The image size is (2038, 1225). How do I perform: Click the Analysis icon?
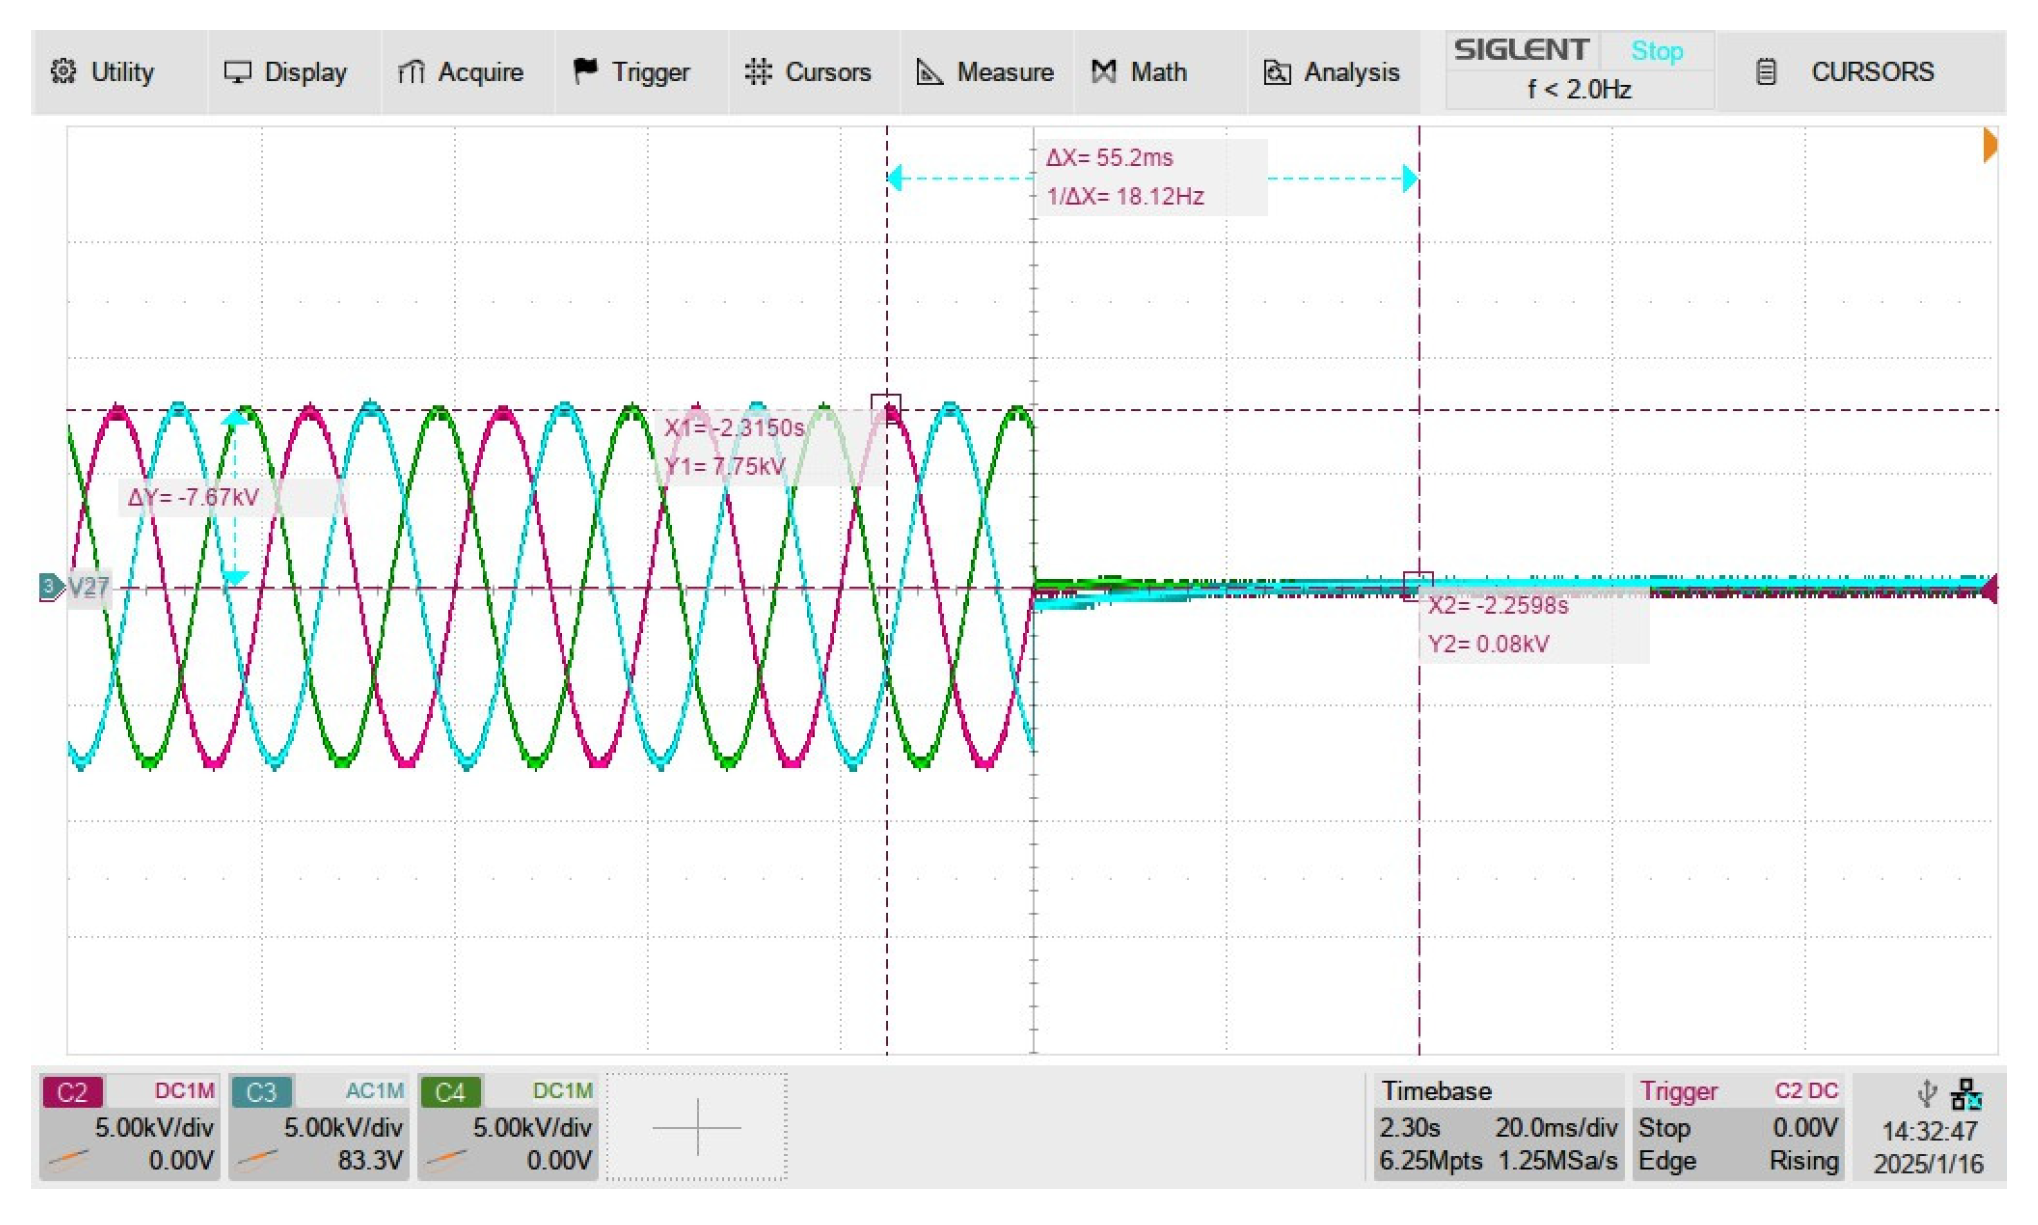[x=1277, y=72]
